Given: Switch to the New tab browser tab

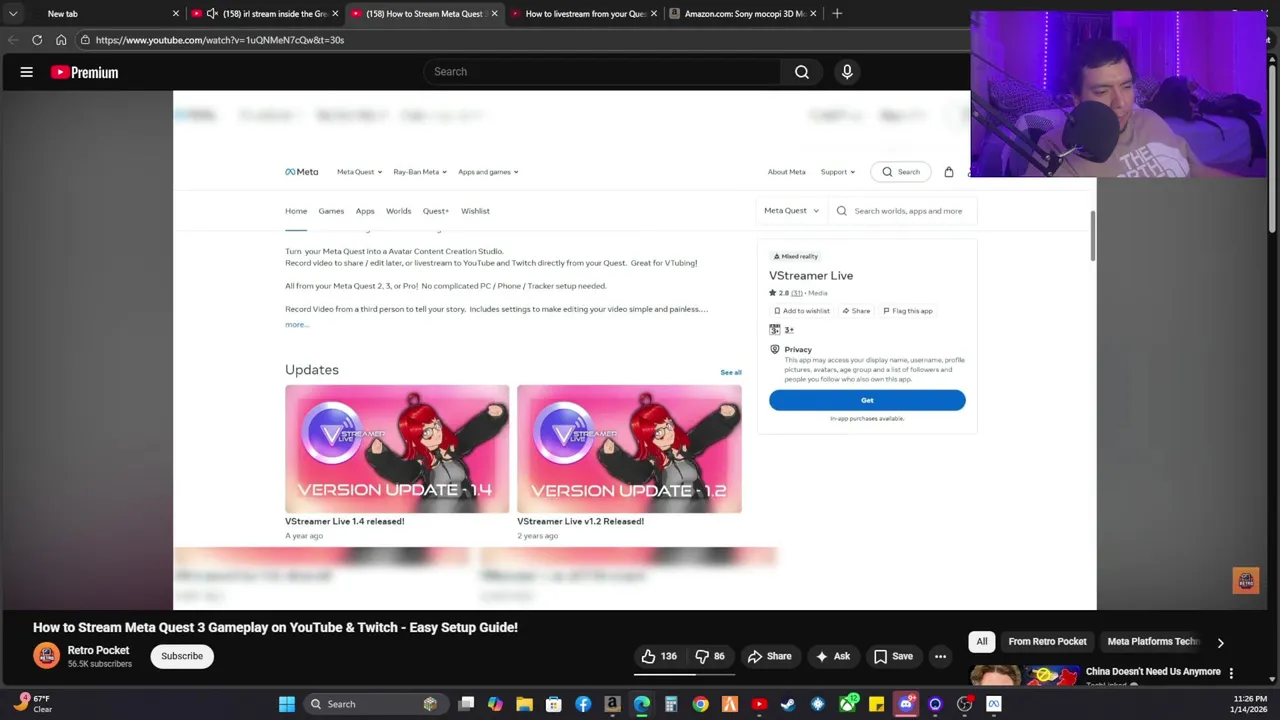Looking at the screenshot, I should (100, 14).
